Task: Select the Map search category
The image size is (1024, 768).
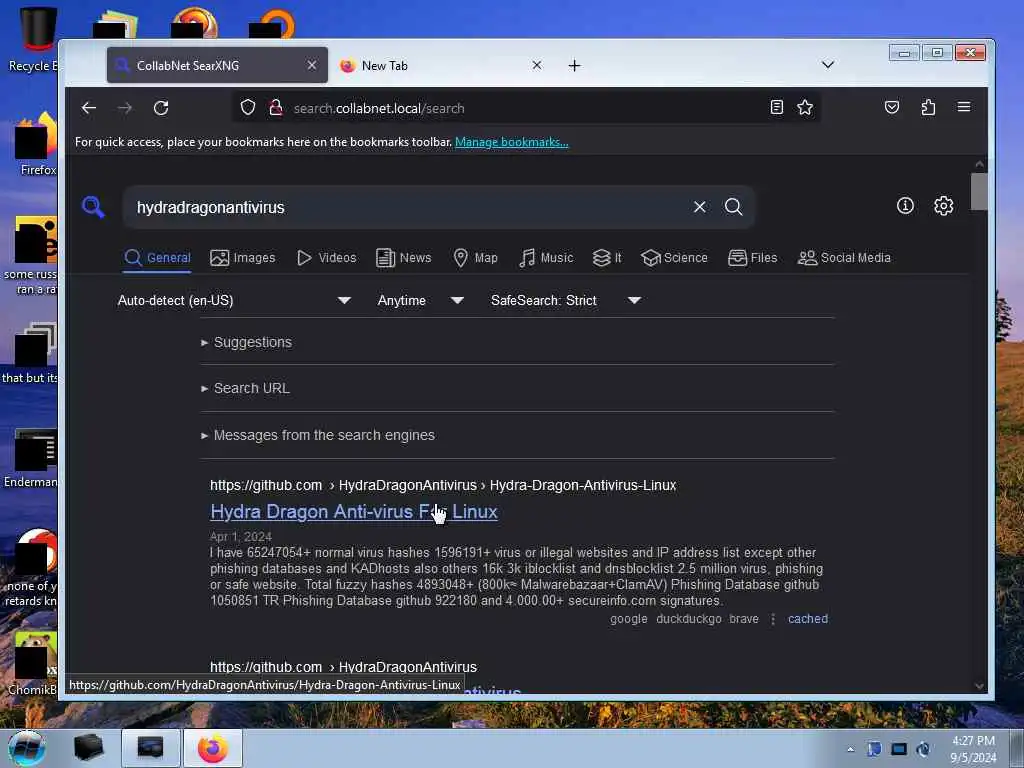Action: [x=475, y=258]
